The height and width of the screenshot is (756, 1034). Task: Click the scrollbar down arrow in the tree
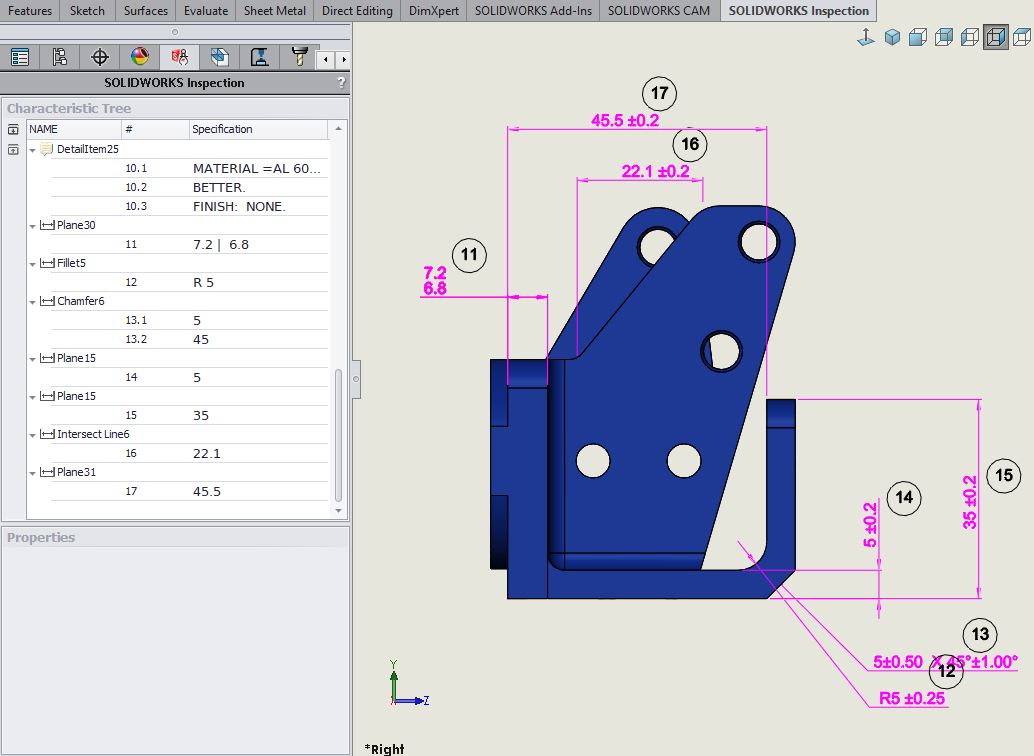coord(338,511)
